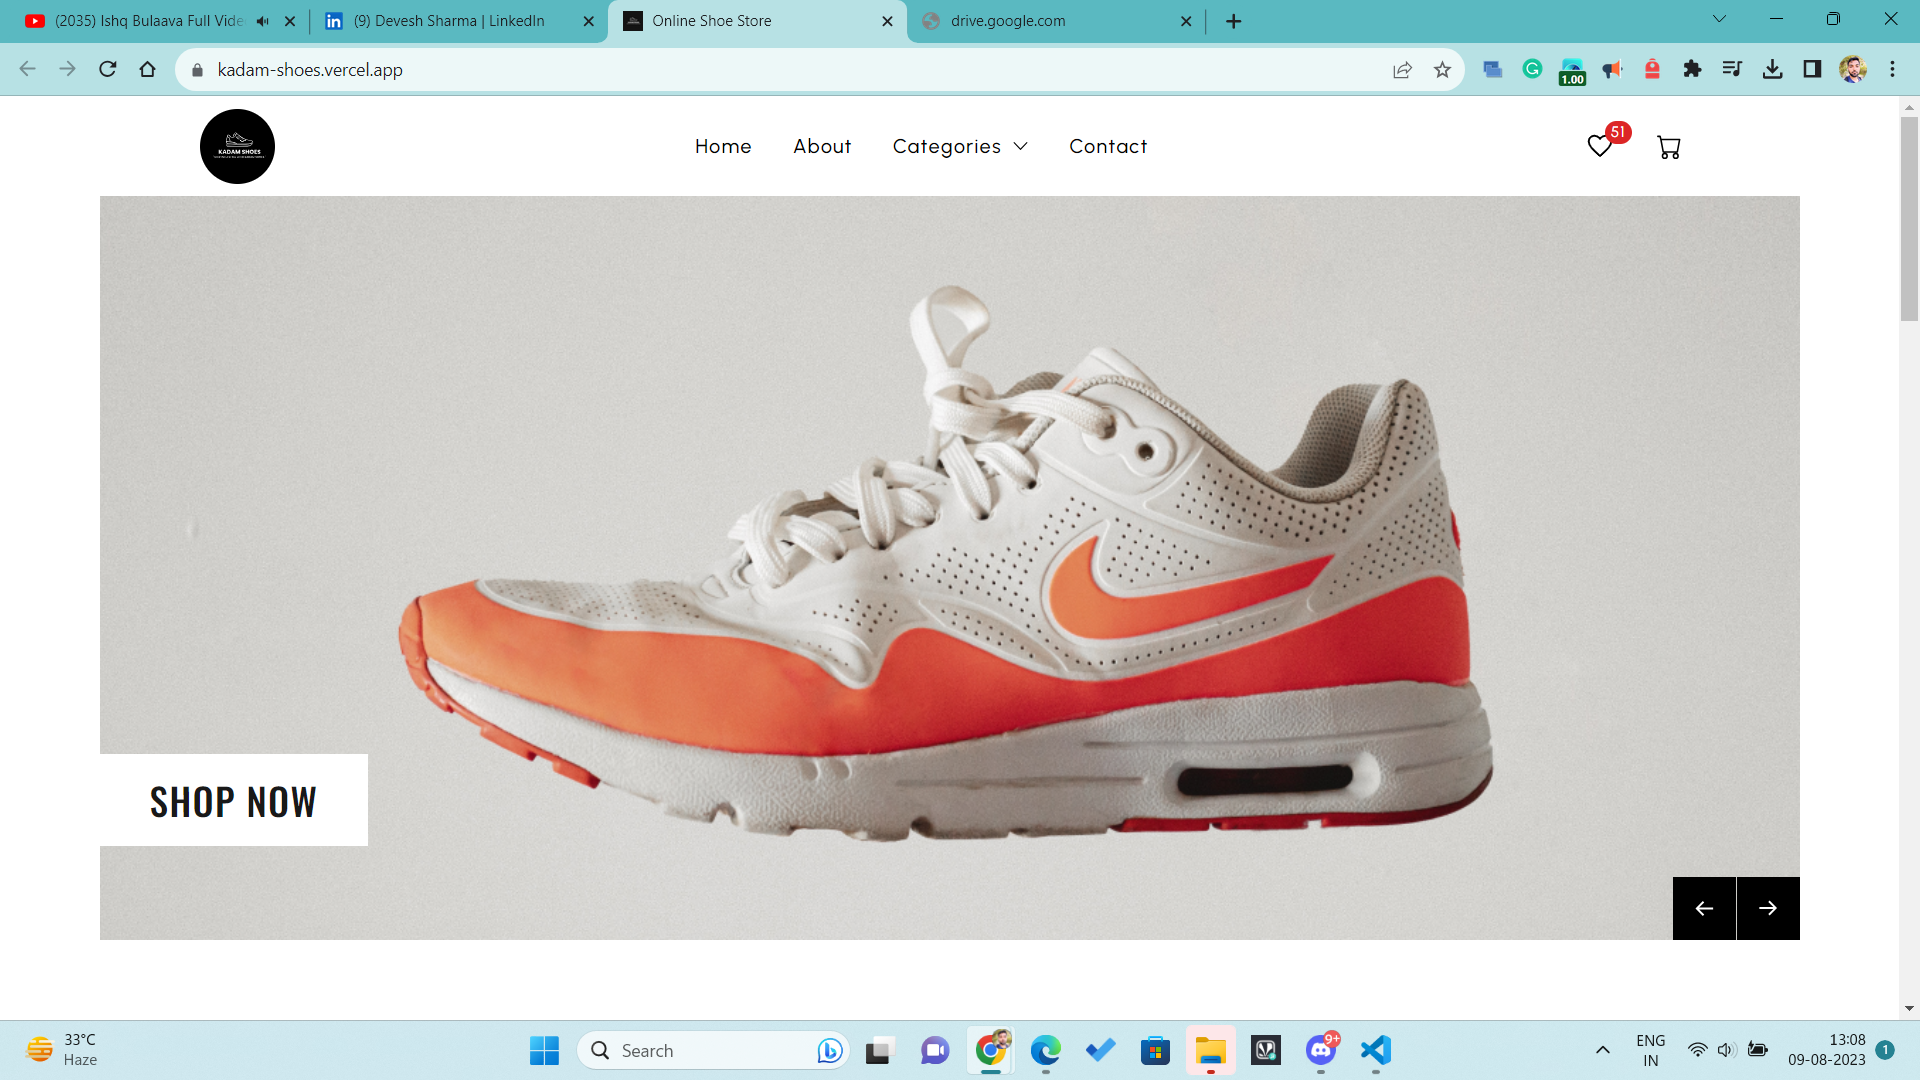This screenshot has width=1920, height=1080.
Task: Open Discord from the taskbar
Action: [x=1321, y=1050]
